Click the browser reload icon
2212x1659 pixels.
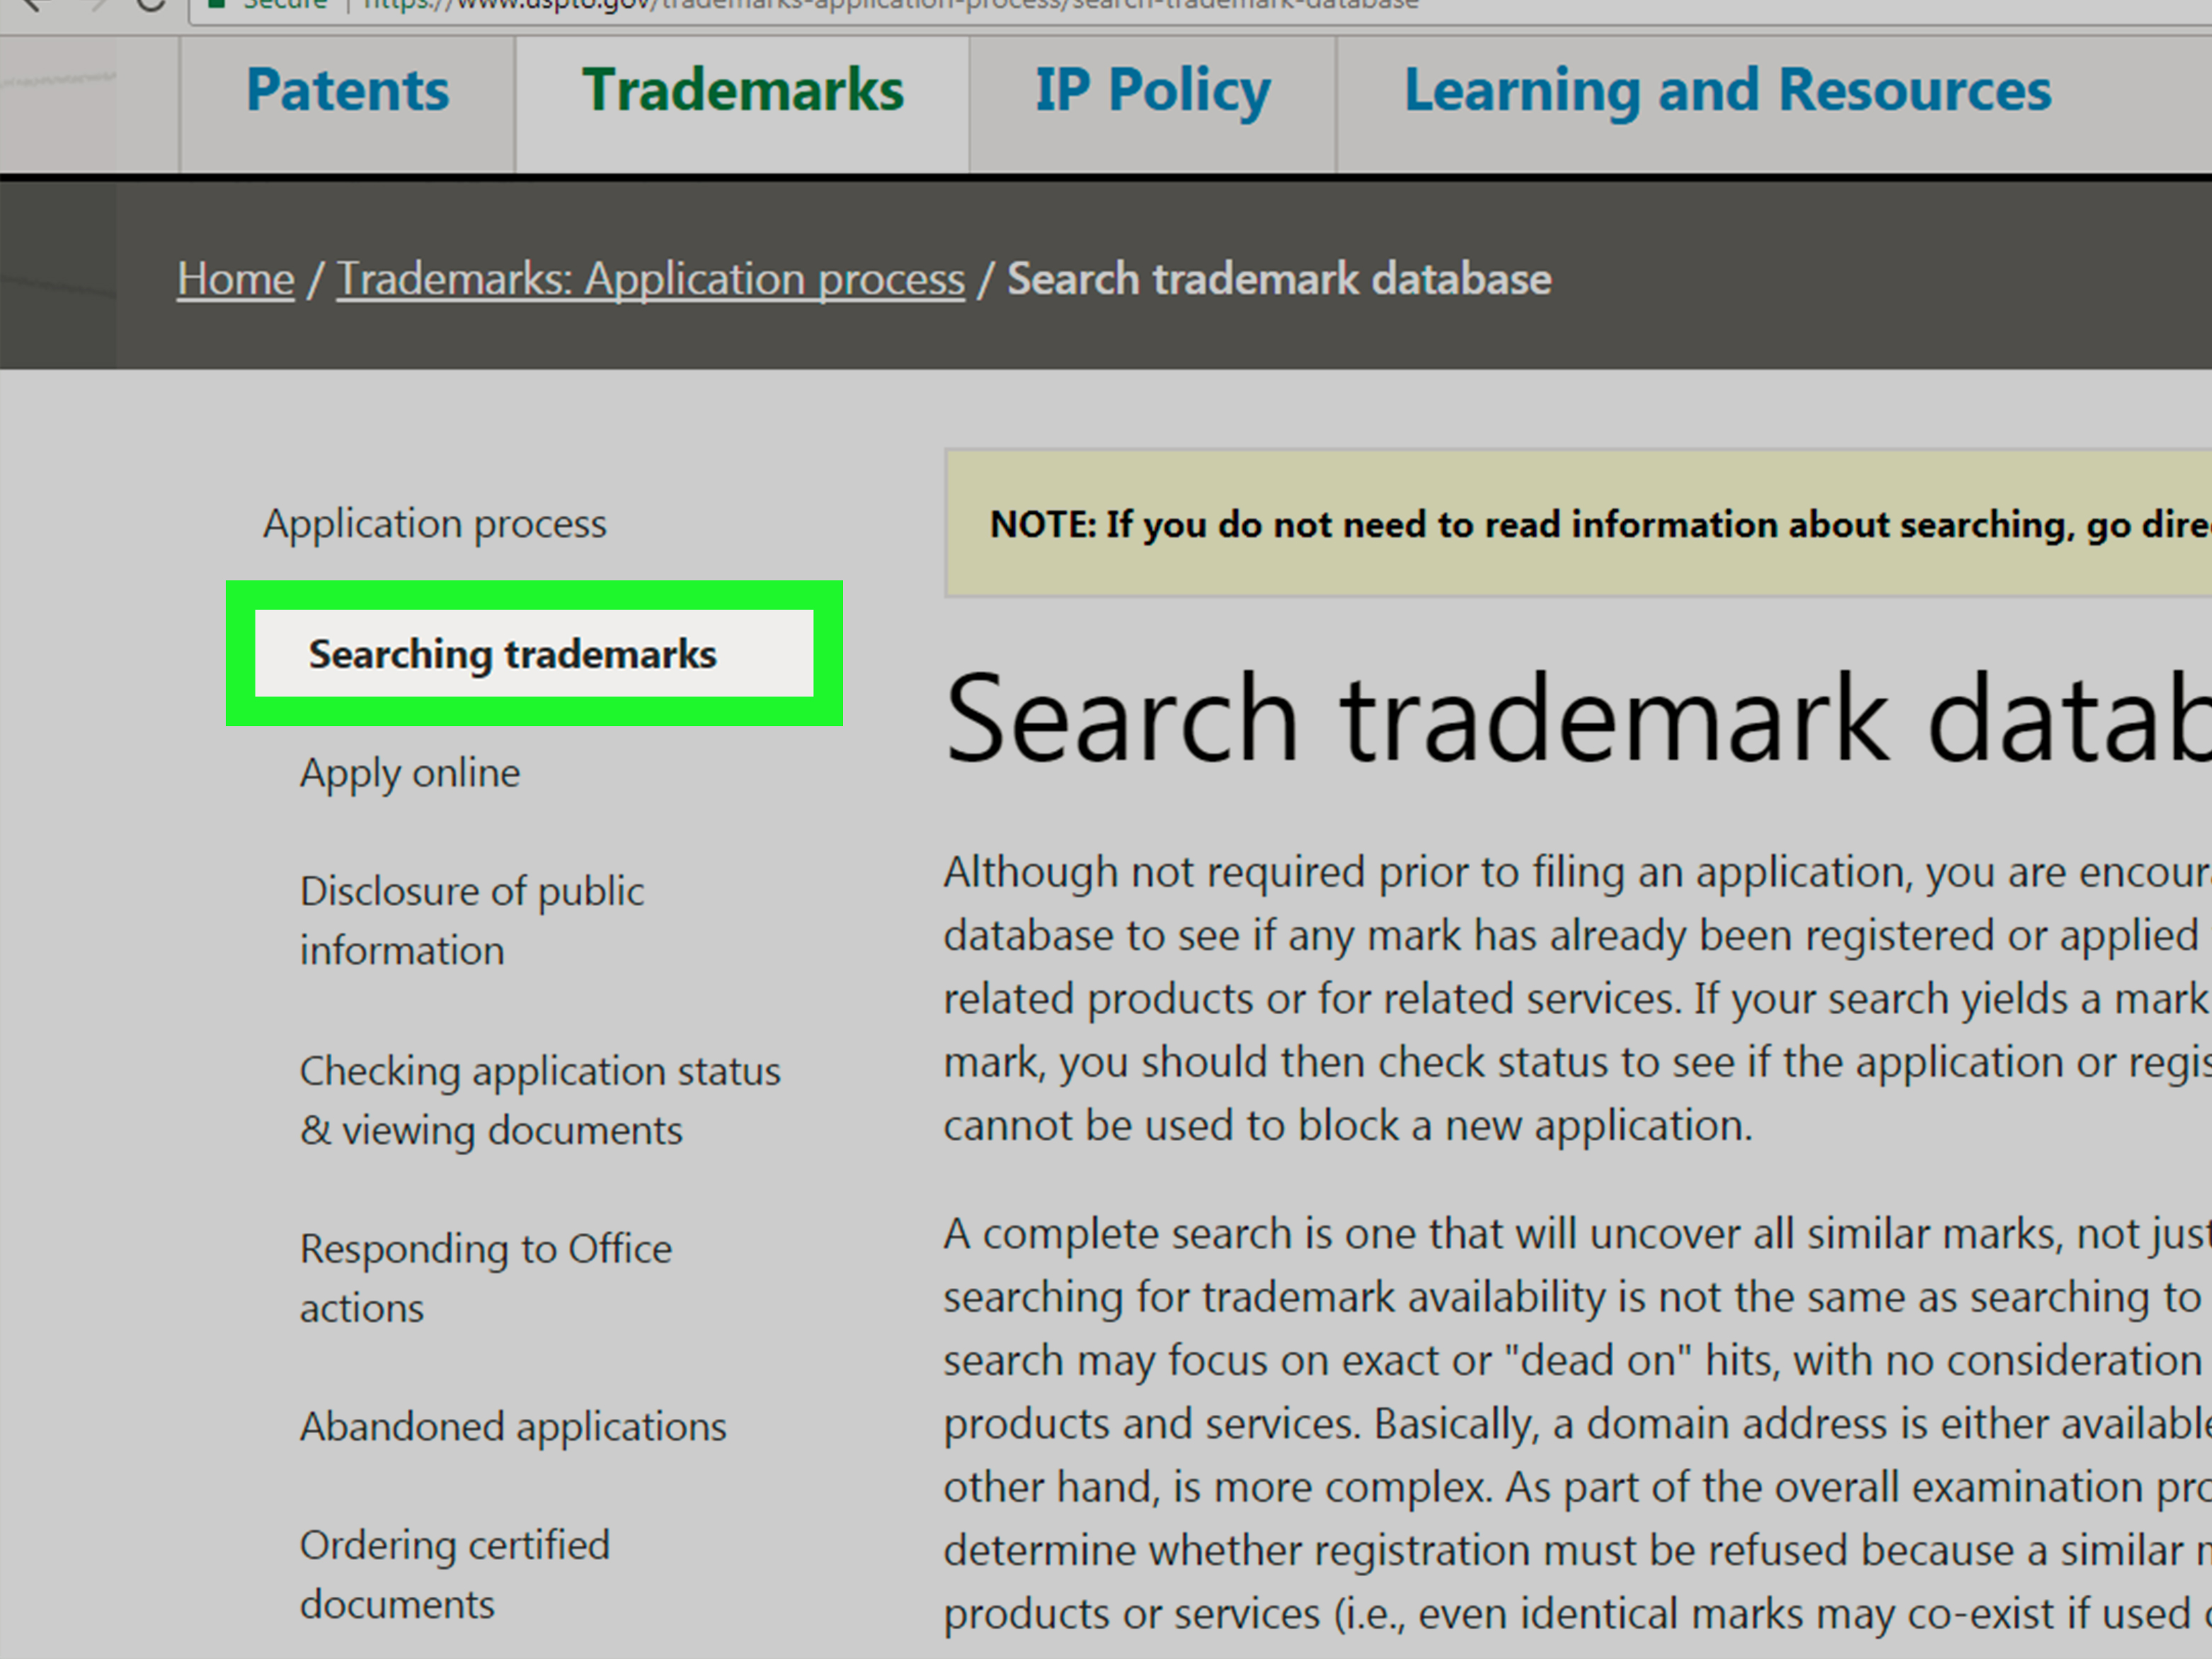point(151,5)
